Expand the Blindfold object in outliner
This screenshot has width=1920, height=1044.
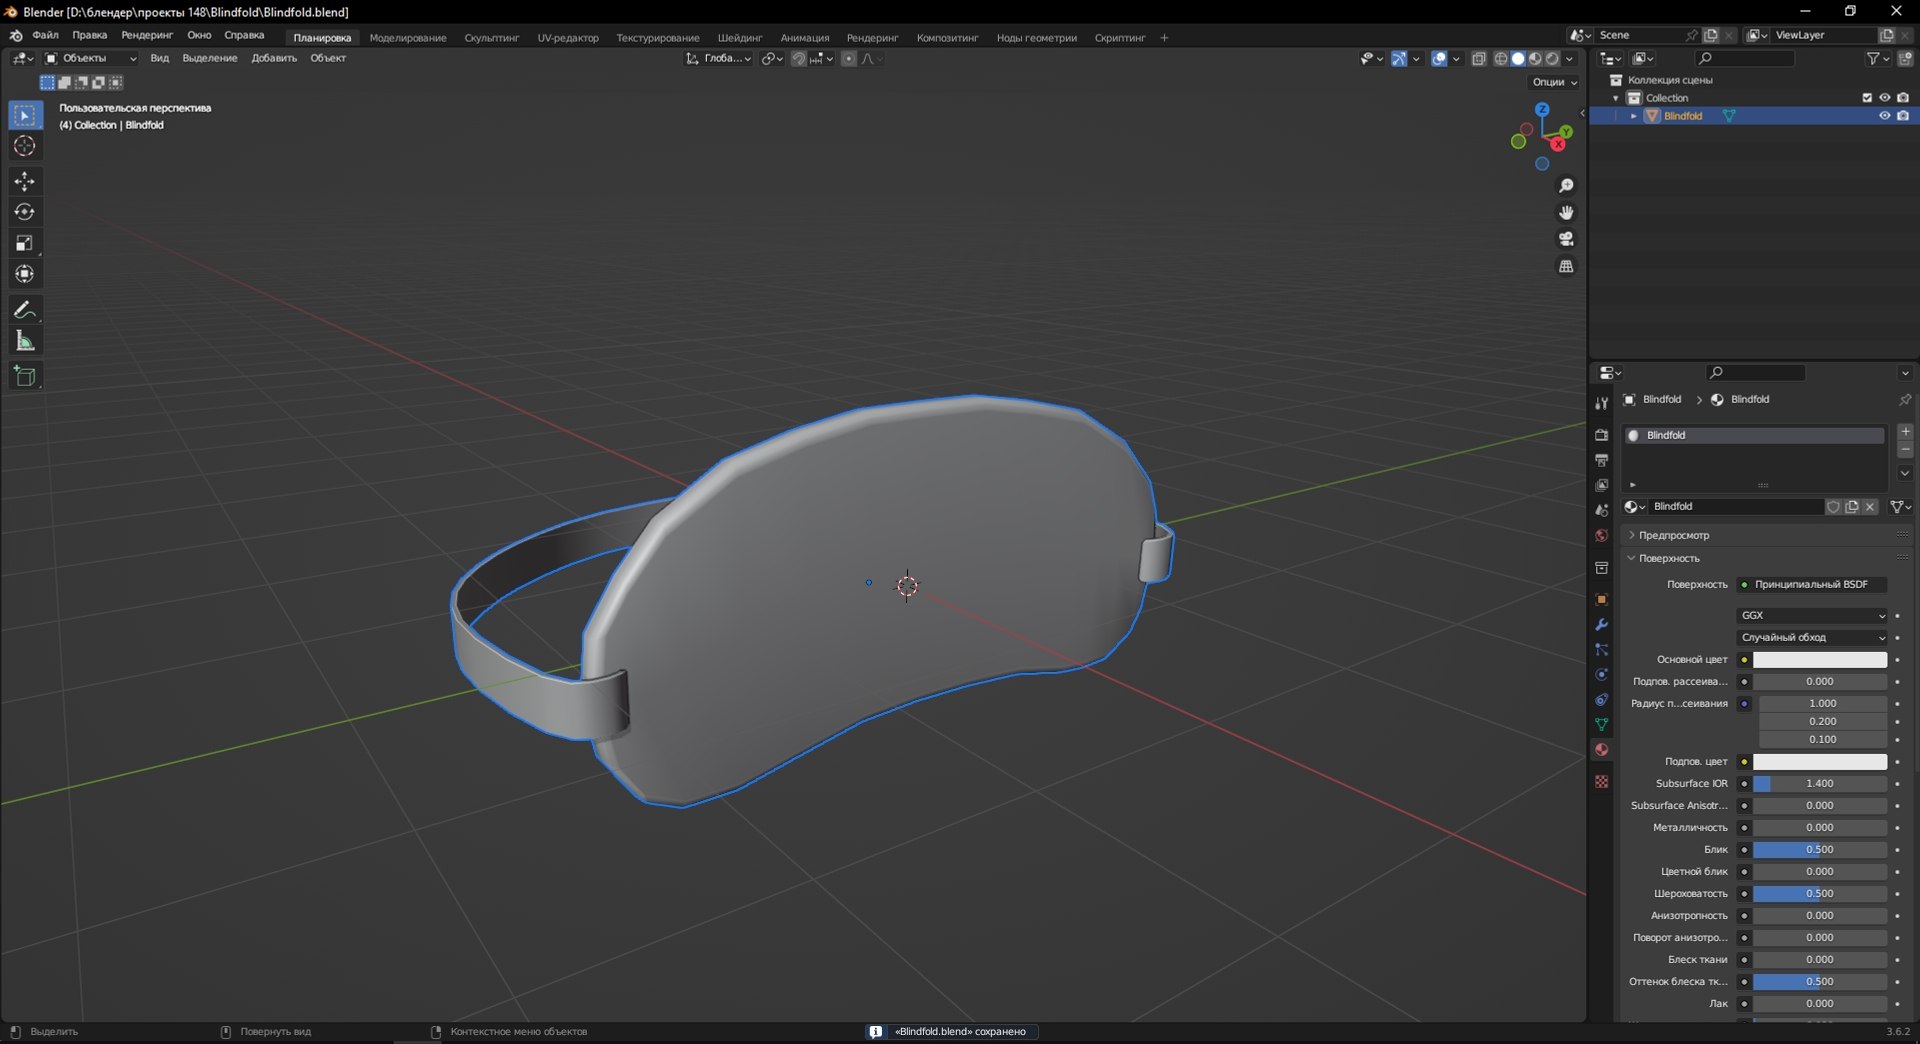click(x=1634, y=116)
